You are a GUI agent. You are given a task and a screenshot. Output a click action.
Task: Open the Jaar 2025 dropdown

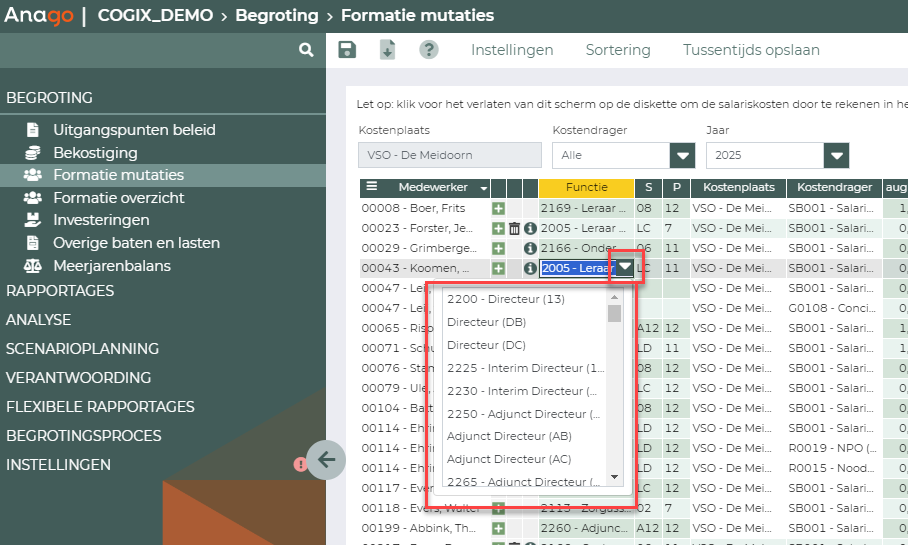(x=836, y=155)
